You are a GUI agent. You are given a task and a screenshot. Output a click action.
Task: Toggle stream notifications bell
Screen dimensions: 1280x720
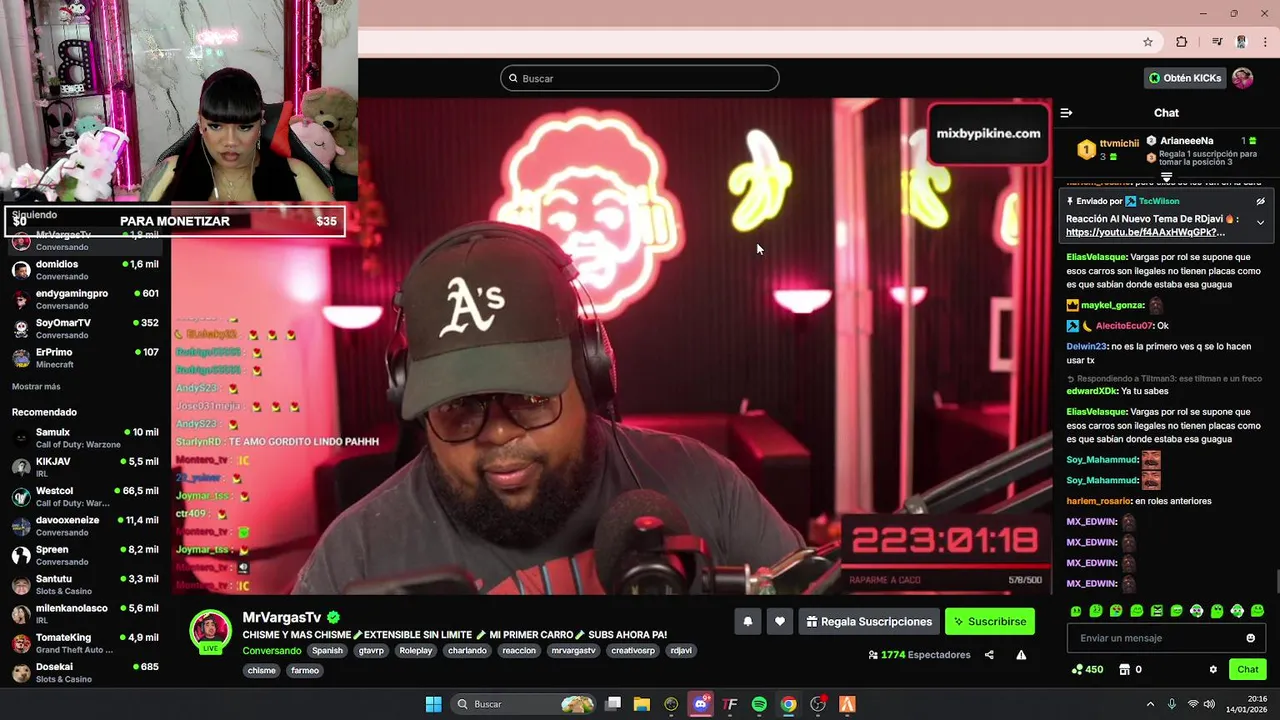pyautogui.click(x=747, y=621)
